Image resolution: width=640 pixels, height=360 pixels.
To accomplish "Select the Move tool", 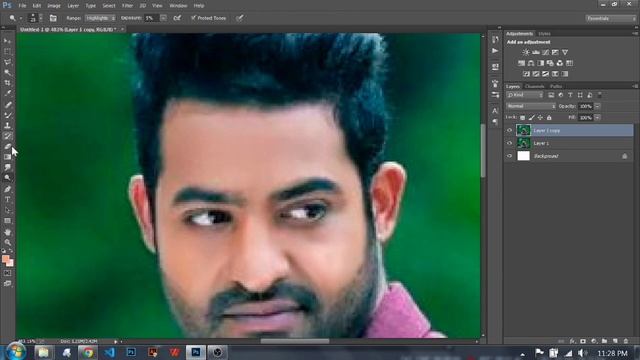I will [7, 41].
